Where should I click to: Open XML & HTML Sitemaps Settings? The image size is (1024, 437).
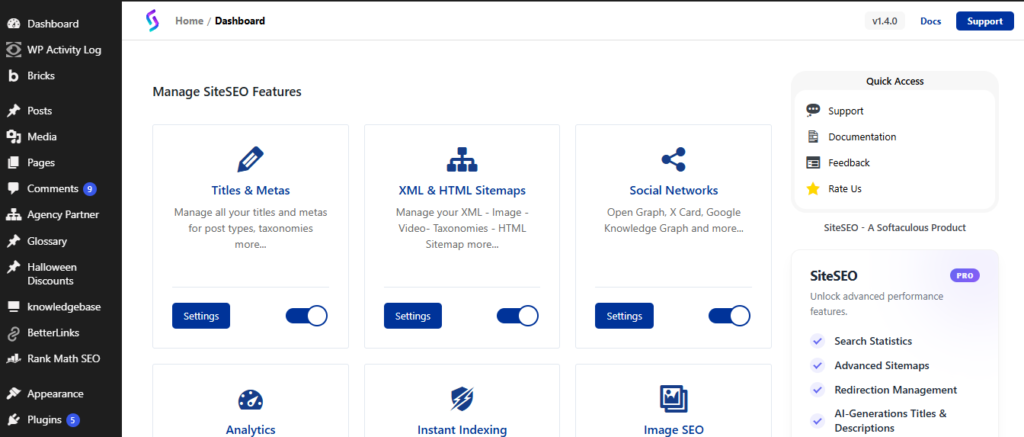pos(413,316)
